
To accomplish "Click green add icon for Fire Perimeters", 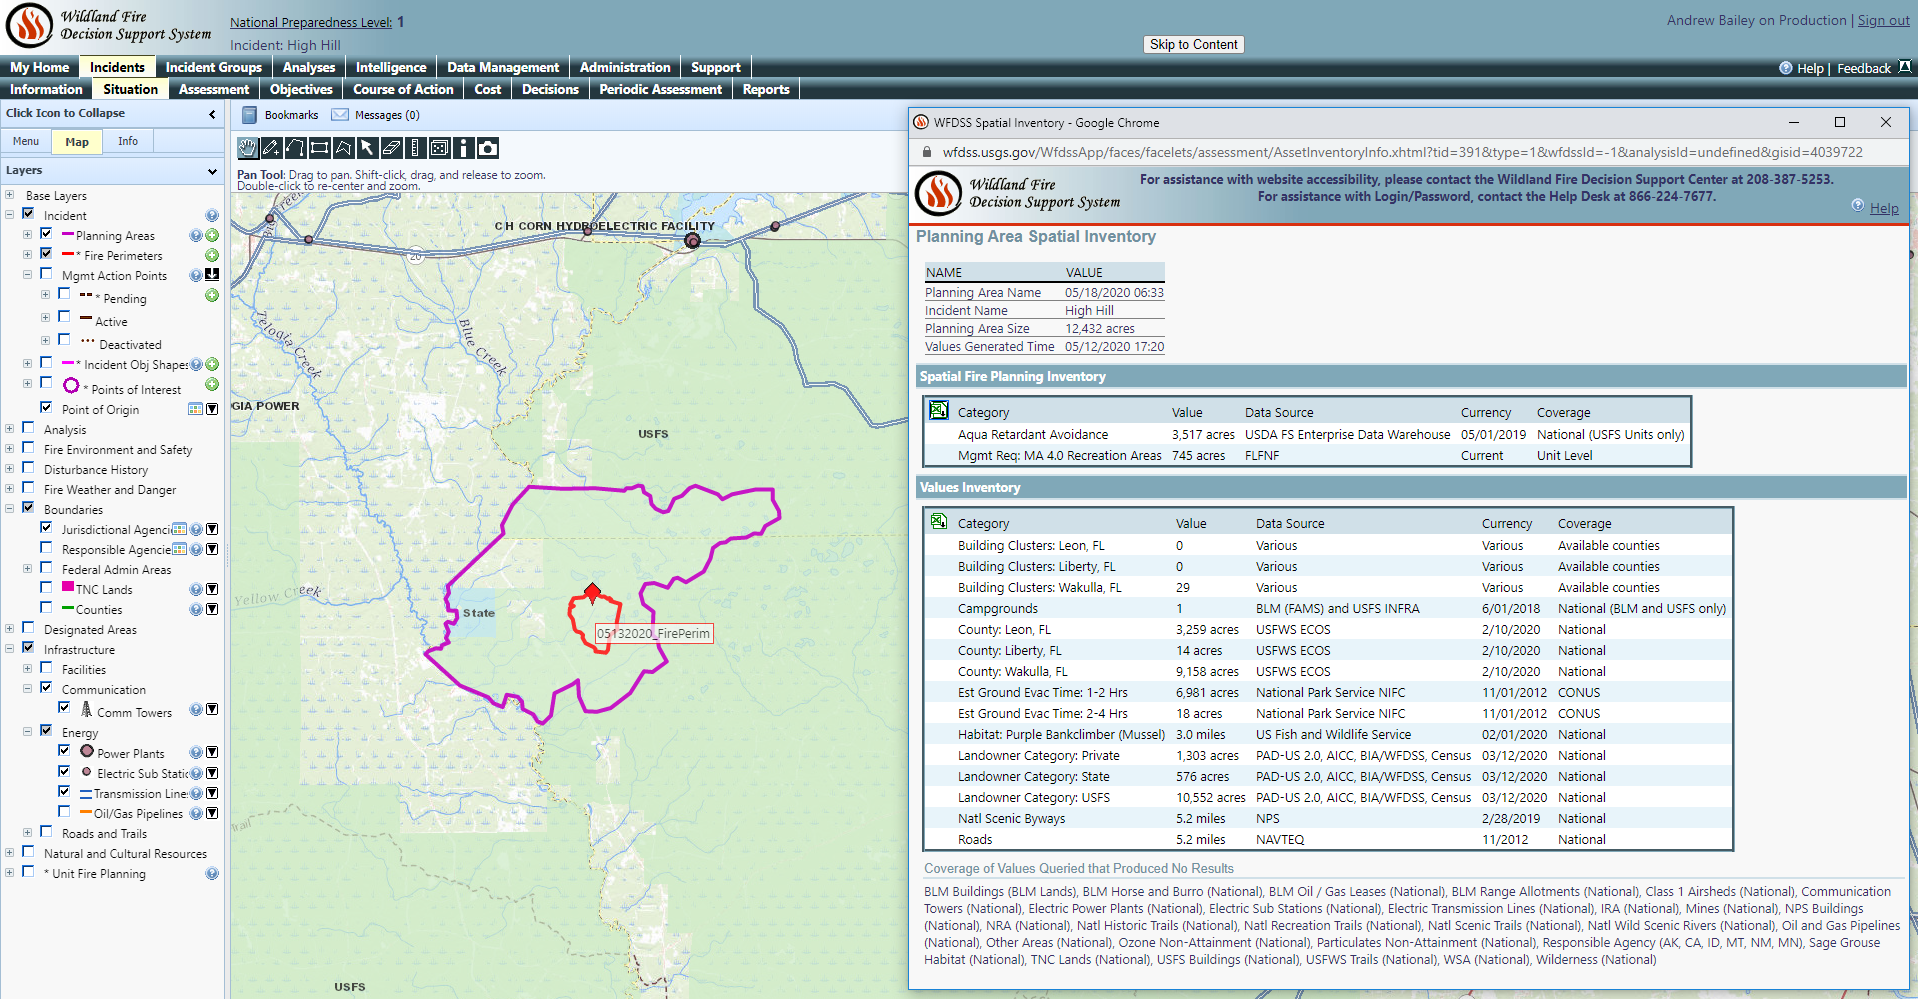I will (212, 255).
